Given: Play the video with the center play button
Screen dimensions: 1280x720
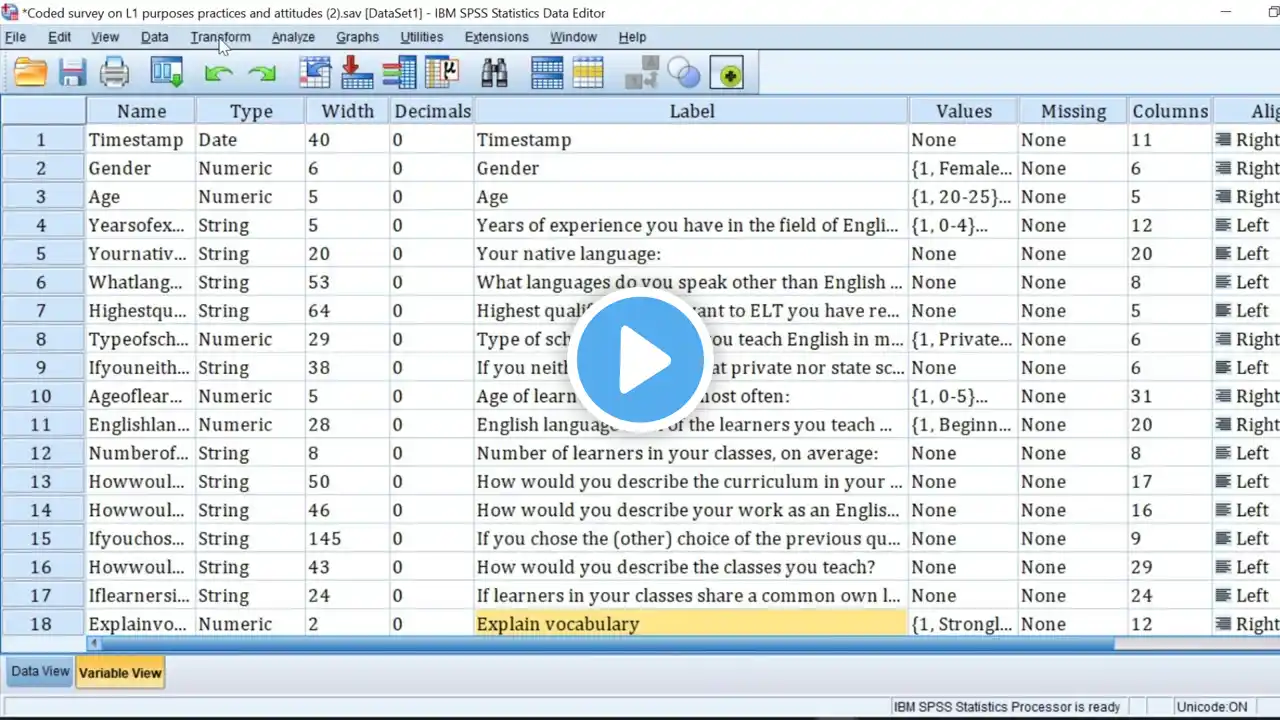Looking at the screenshot, I should coord(640,360).
